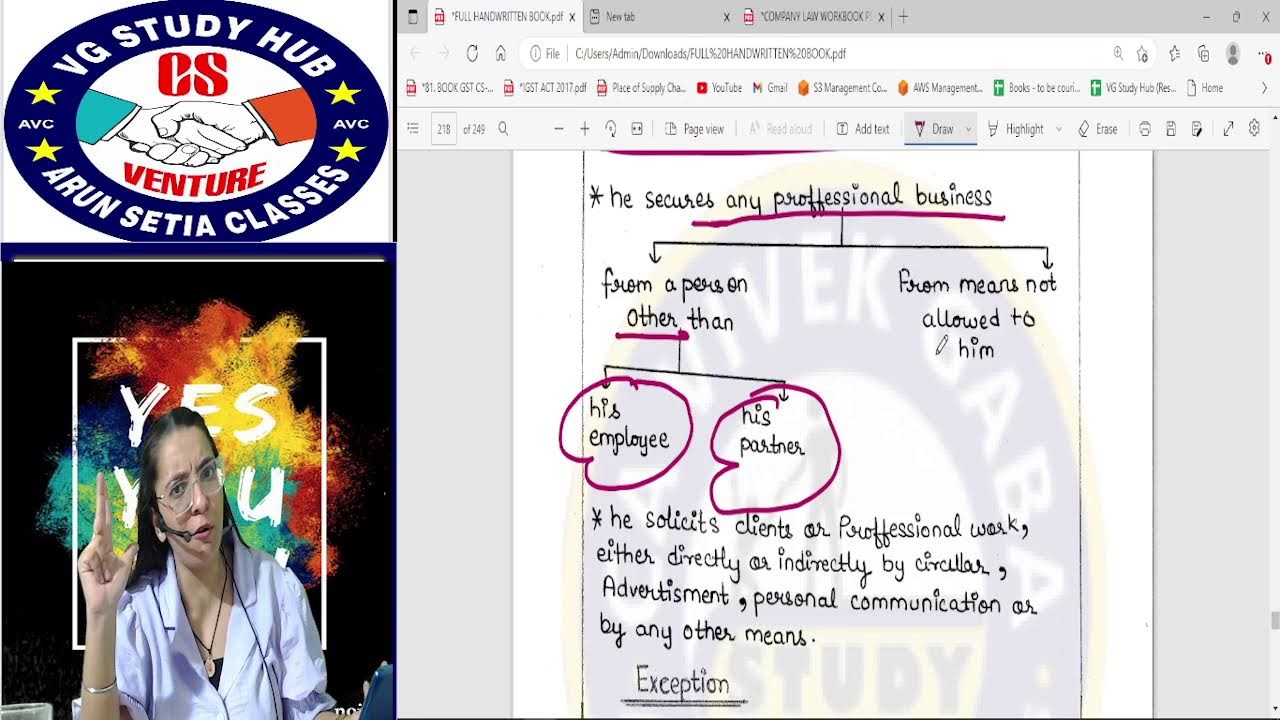Open a new browser tab
Screen dimensions: 1280x720
tap(903, 17)
